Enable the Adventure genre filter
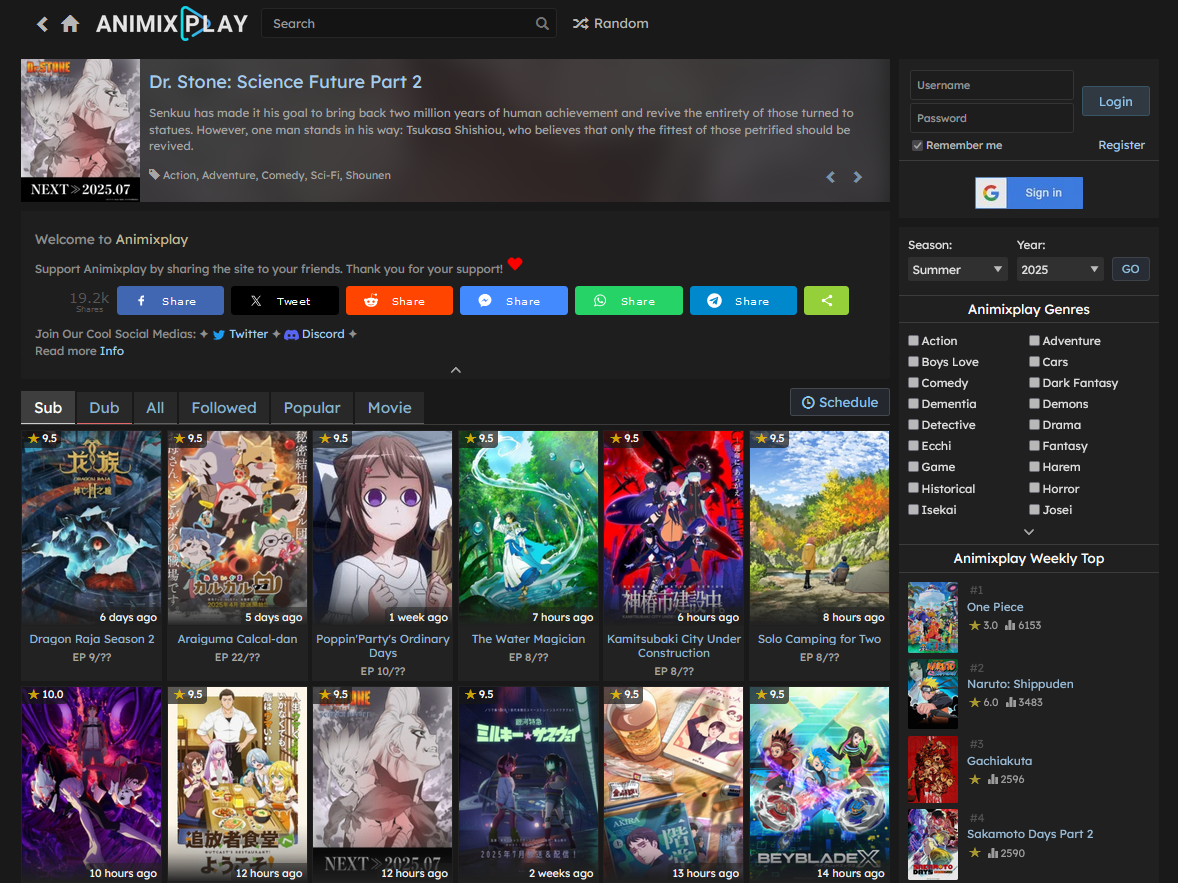 pos(1035,340)
